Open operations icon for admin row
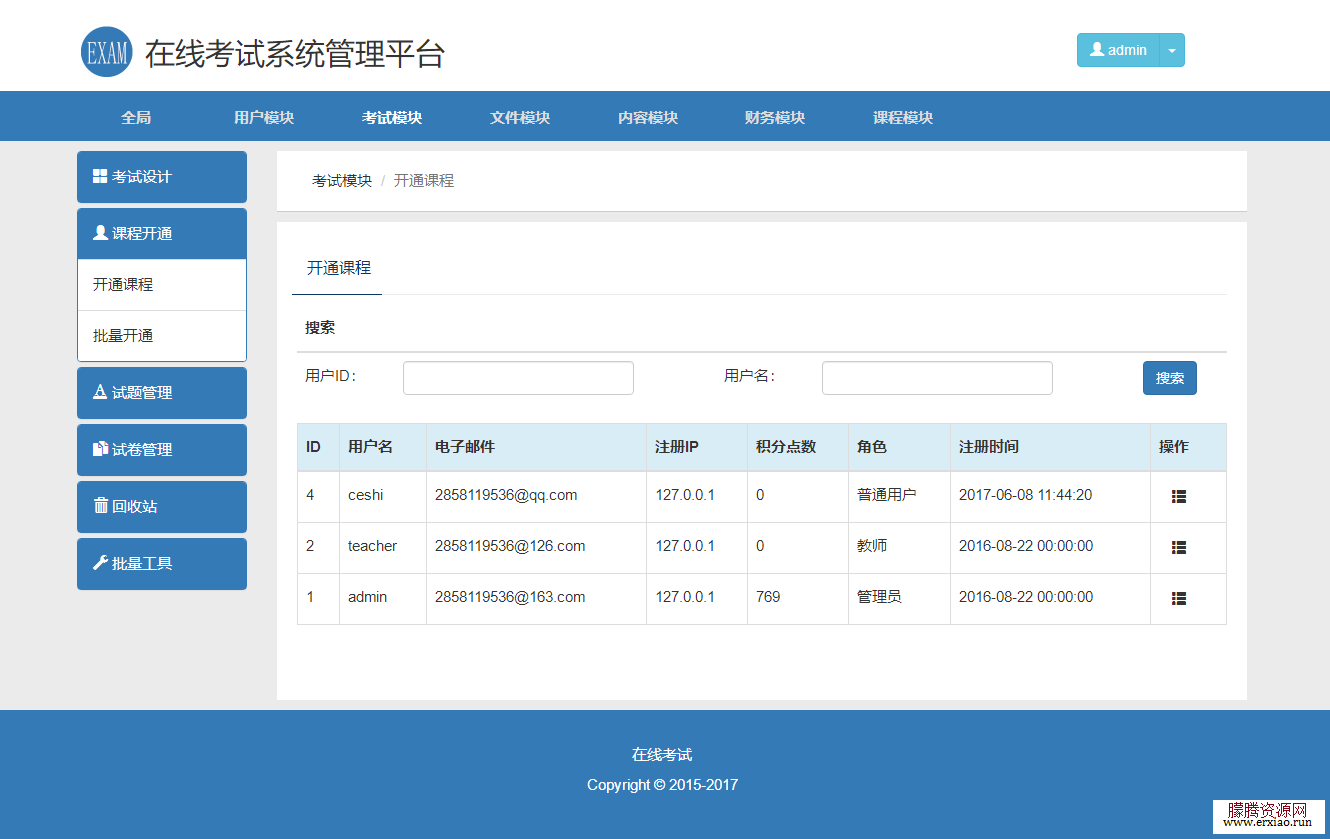 (1179, 598)
